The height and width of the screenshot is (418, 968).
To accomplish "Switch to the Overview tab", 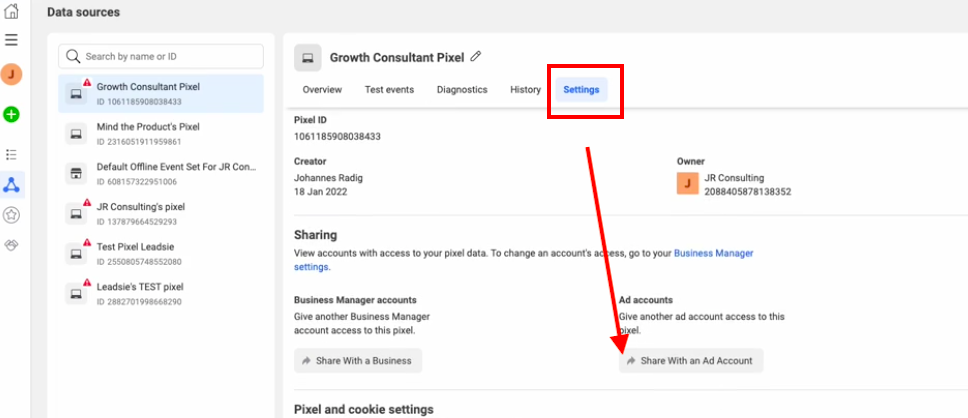I will 322,90.
